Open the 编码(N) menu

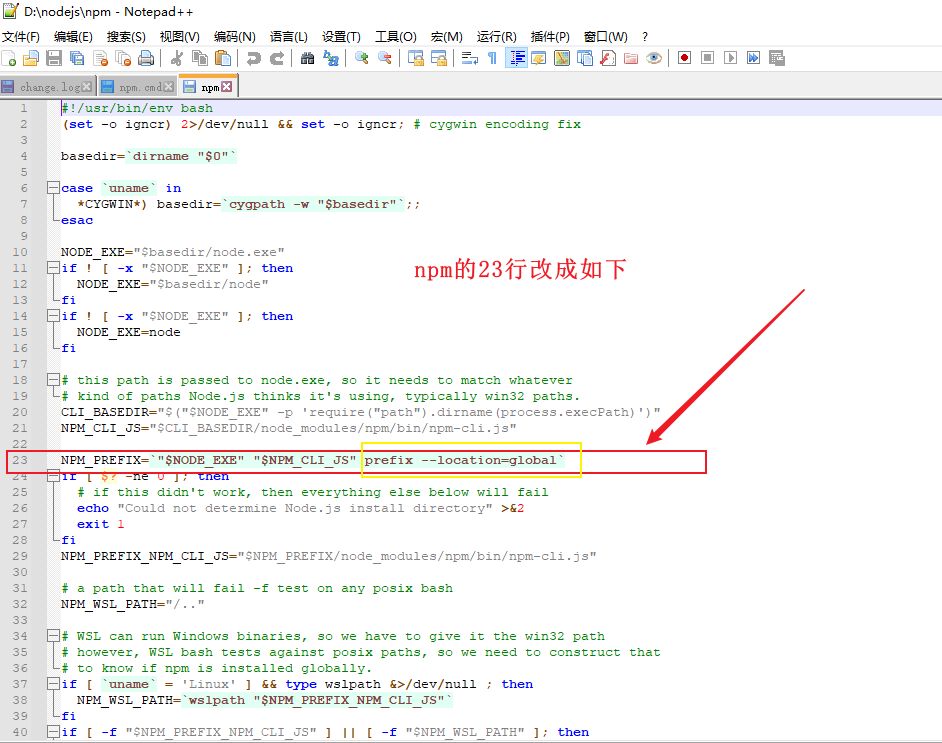click(x=235, y=37)
